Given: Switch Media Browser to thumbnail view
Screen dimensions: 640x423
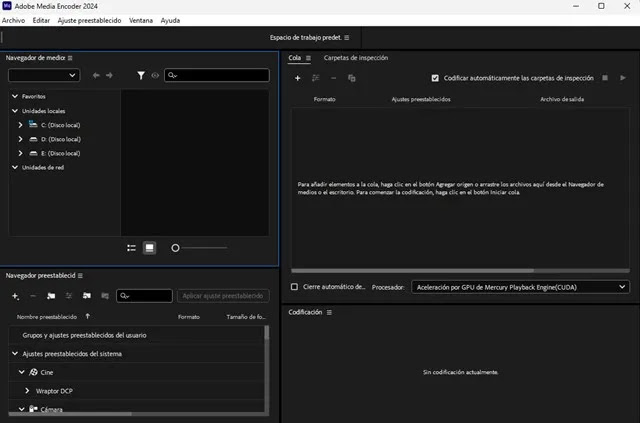Looking at the screenshot, I should click(149, 248).
